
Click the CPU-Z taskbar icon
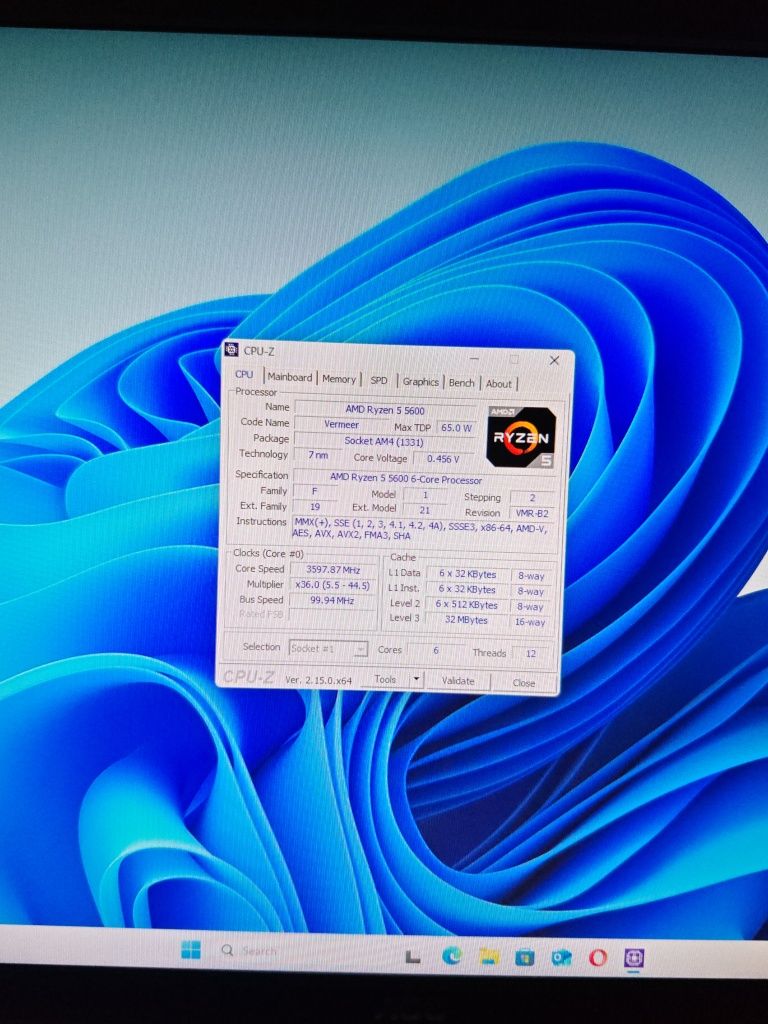click(633, 958)
